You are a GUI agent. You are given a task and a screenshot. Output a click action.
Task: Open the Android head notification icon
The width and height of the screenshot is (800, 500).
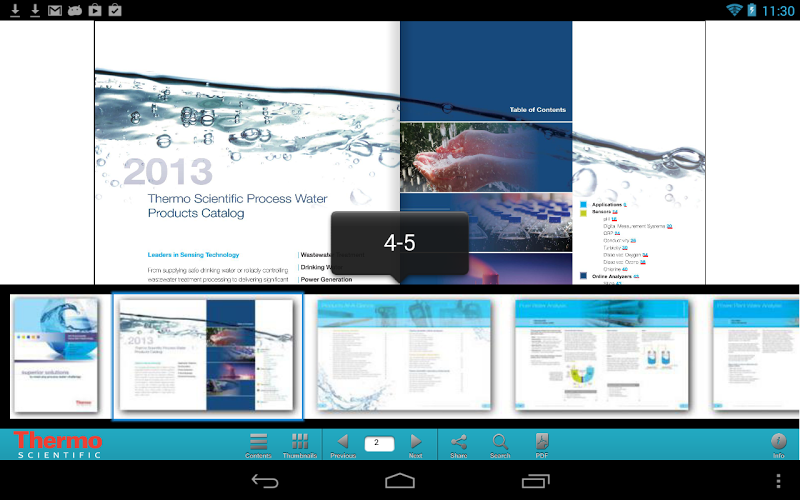[75, 10]
